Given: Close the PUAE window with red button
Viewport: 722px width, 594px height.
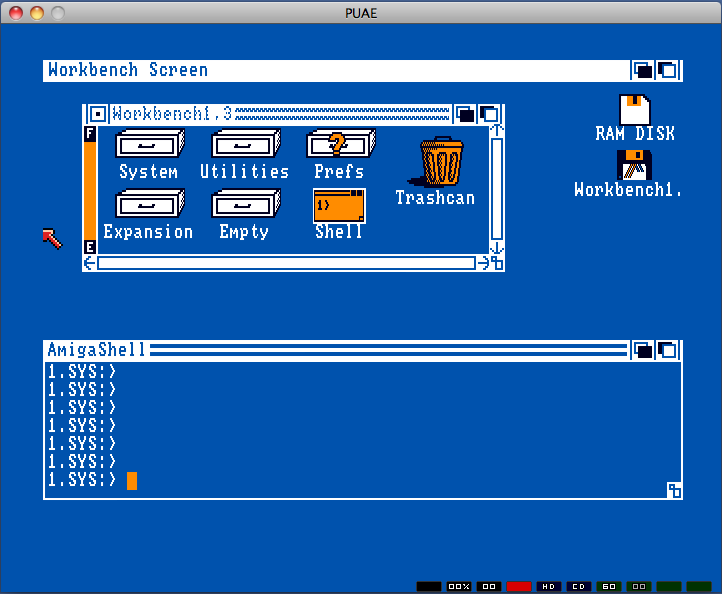Looking at the screenshot, I should pos(16,13).
